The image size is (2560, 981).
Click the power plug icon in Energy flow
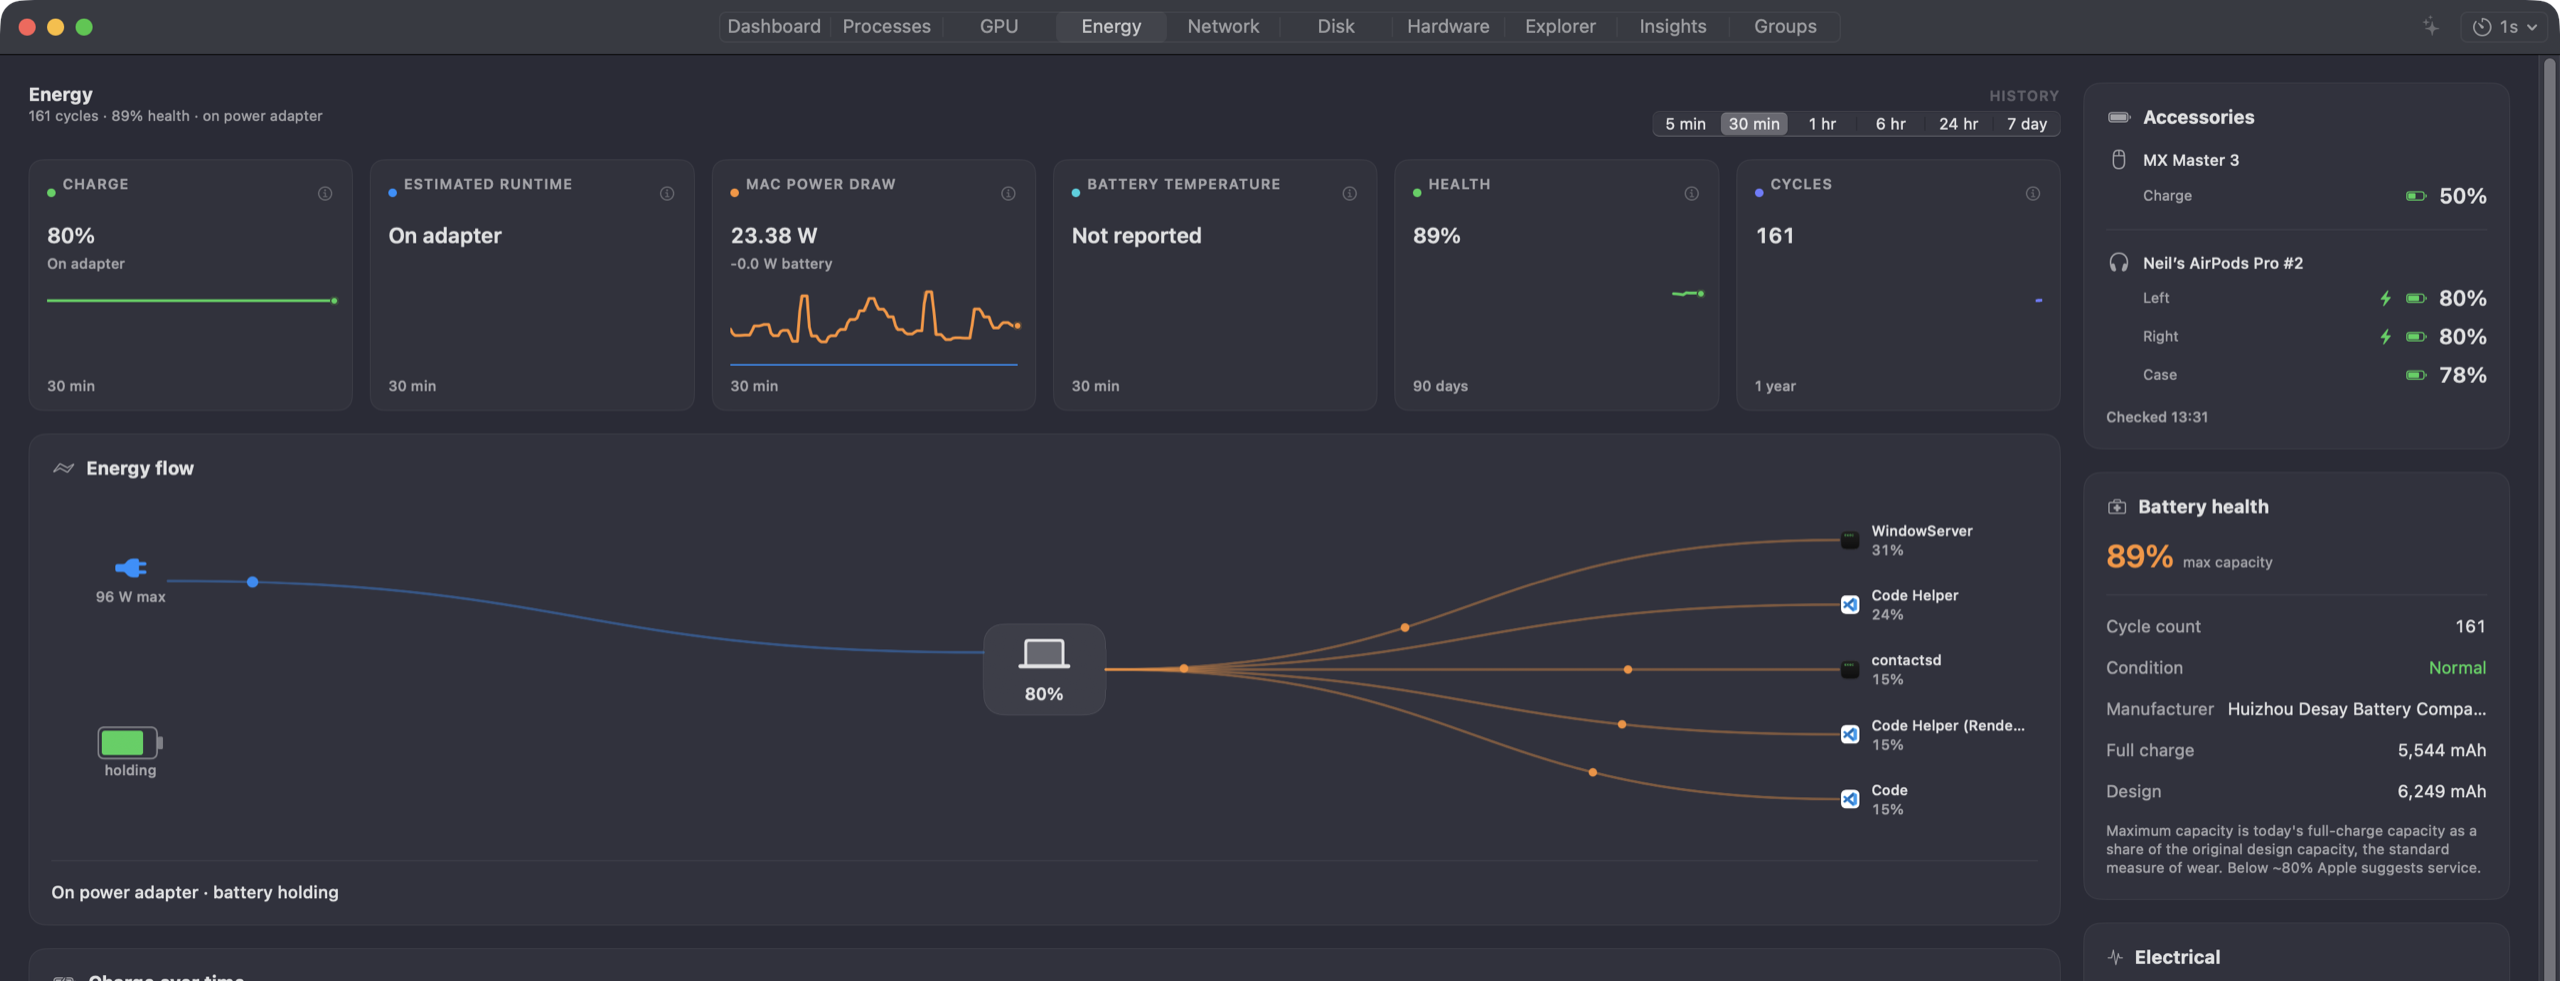point(131,568)
